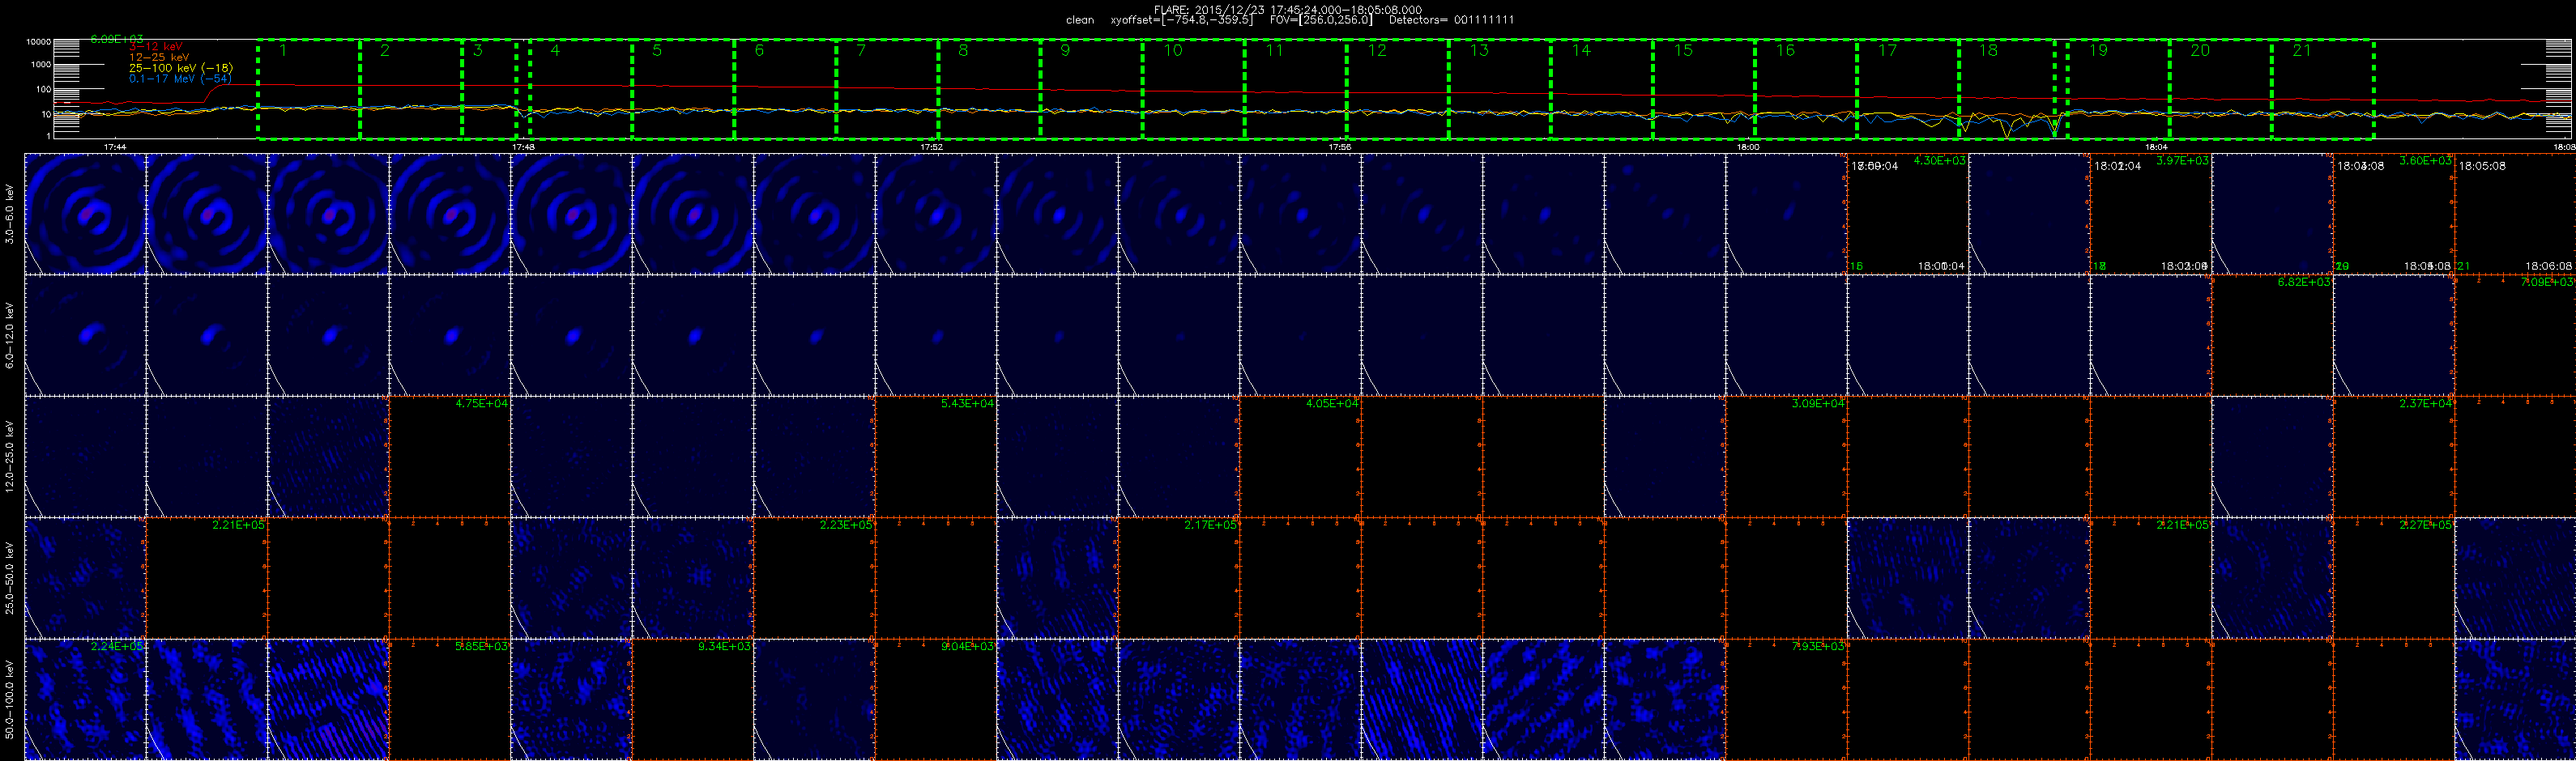This screenshot has height=761, width=2576.
Task: Click the 'Detectors= 001111111' text
Action: 1451,20
